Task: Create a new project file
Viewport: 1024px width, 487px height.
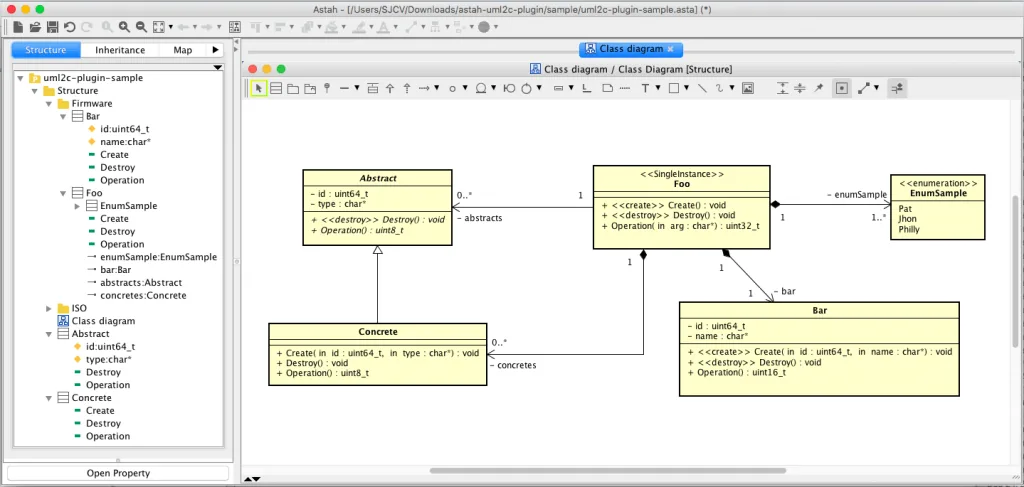Action: [x=18, y=27]
